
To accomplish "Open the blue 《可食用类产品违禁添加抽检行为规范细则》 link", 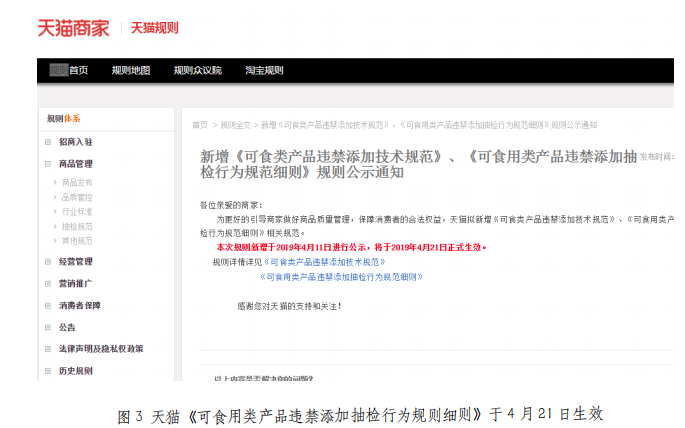I will point(341,277).
